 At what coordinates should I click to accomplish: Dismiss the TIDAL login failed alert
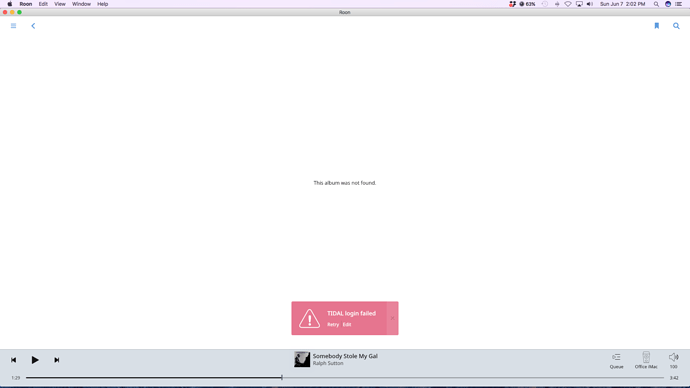[x=393, y=318]
